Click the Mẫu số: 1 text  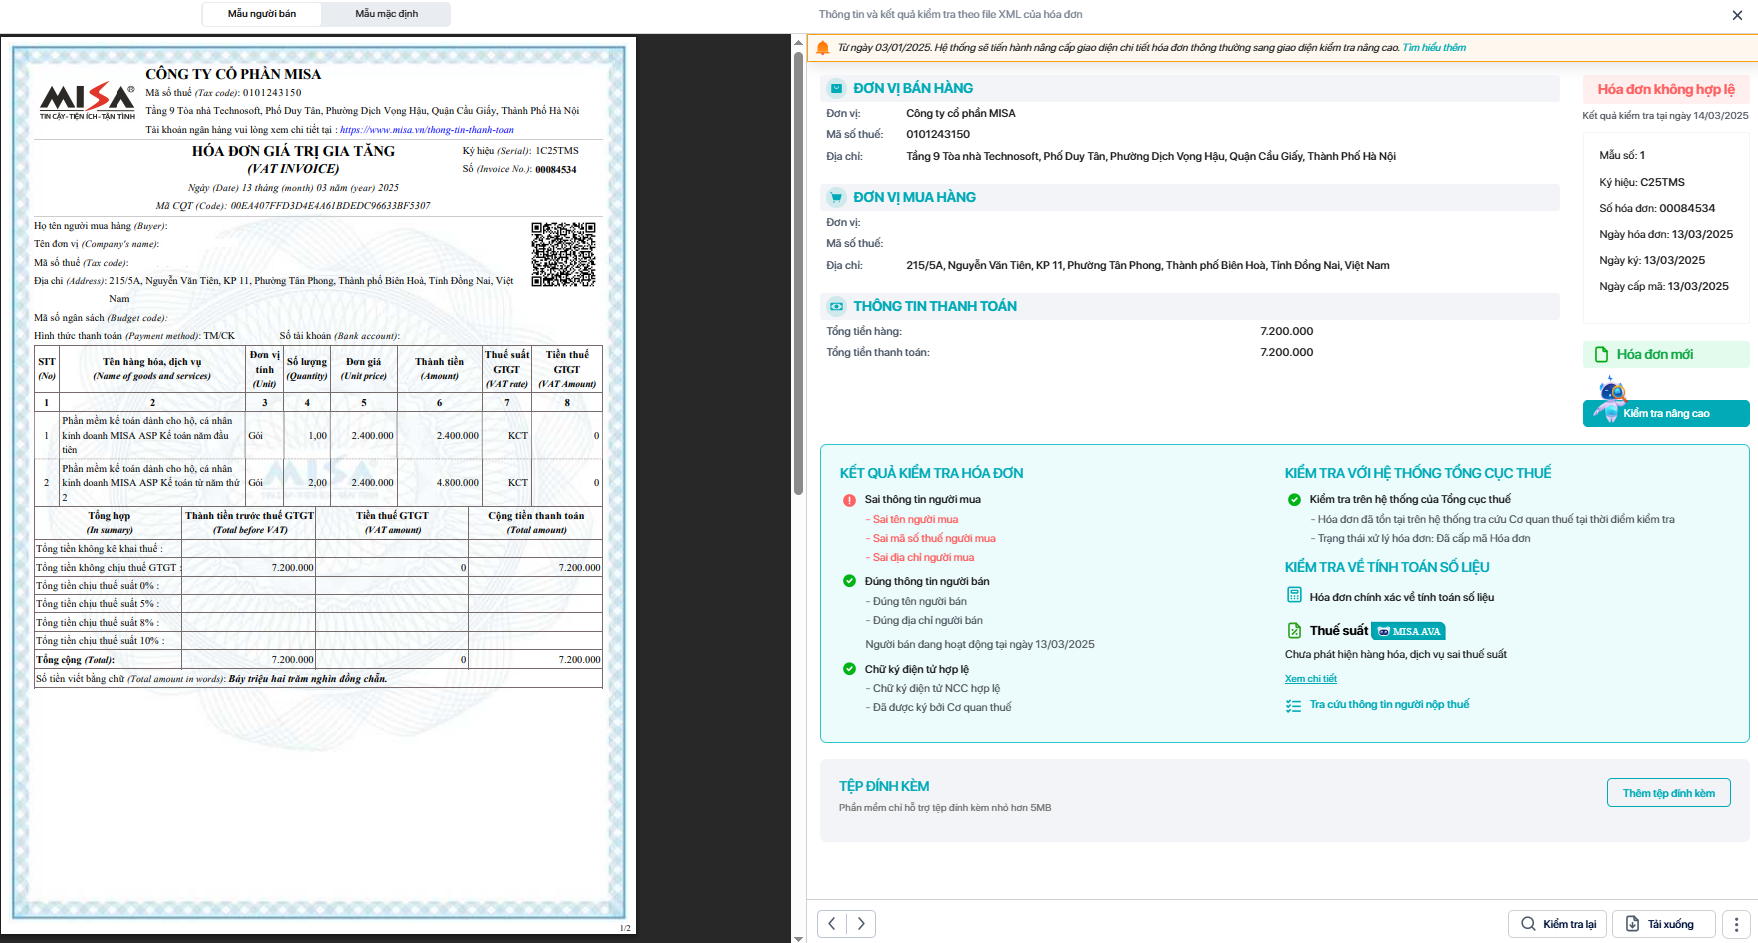point(1622,156)
